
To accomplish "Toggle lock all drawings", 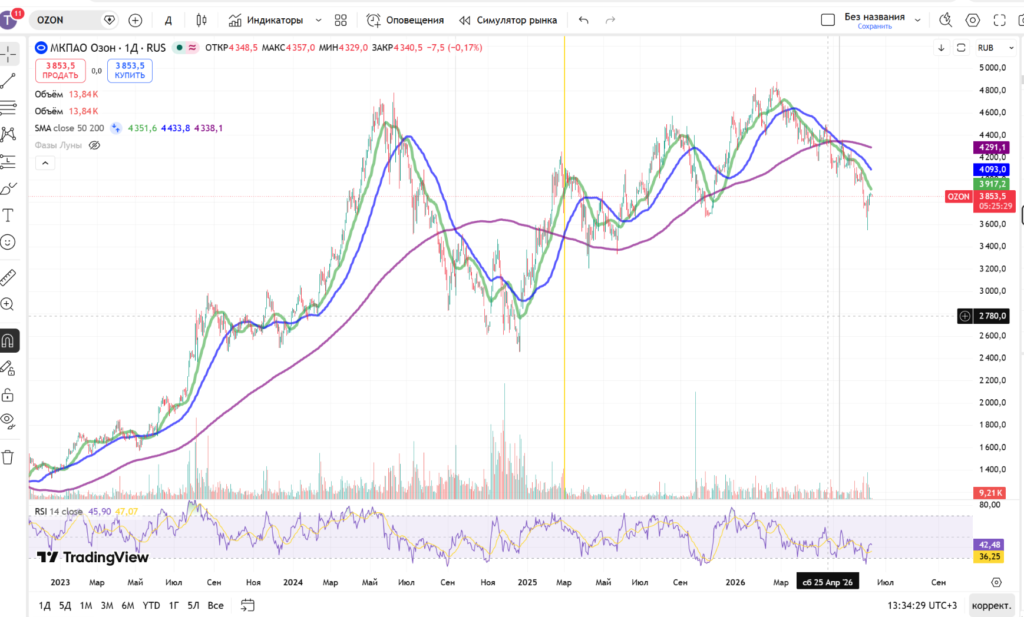I will point(8,395).
